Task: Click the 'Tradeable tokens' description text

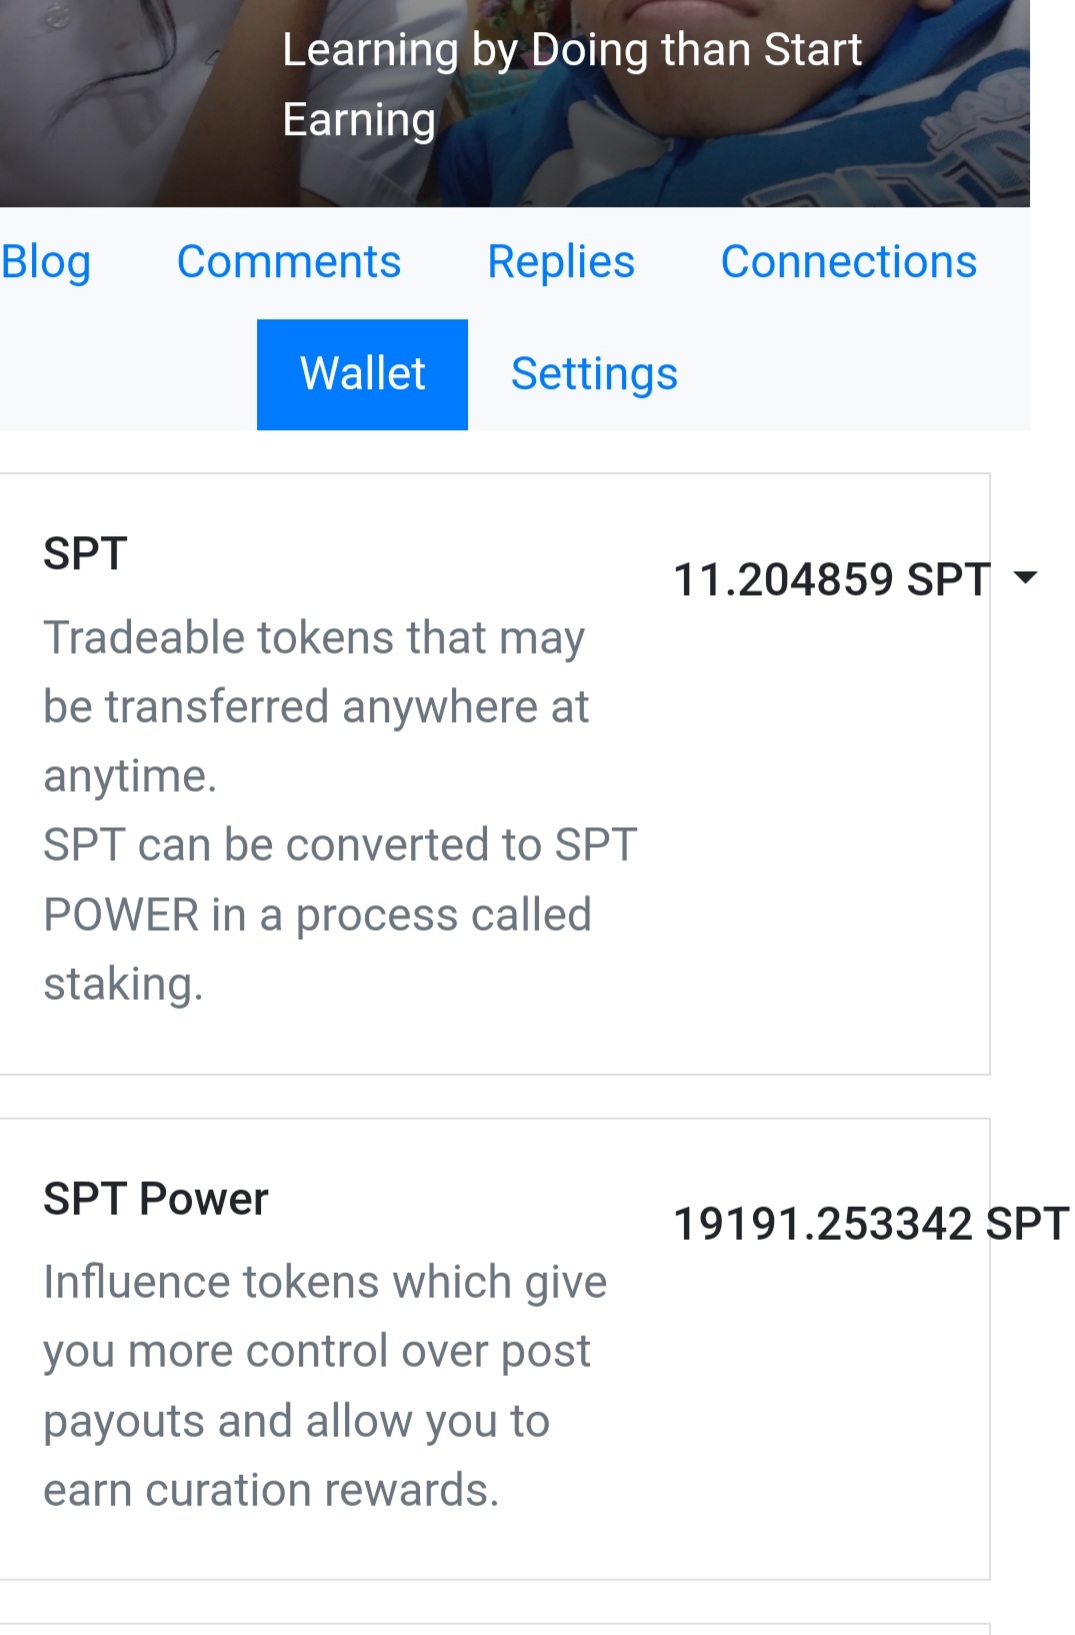Action: click(314, 638)
